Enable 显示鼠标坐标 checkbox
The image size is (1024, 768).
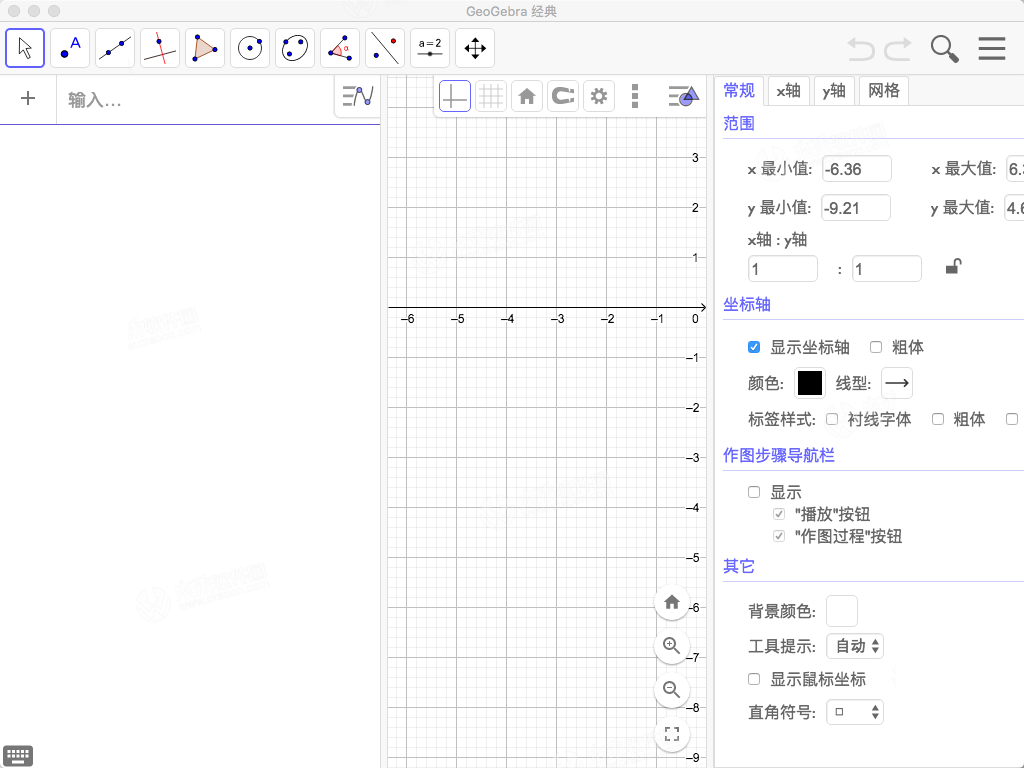(754, 679)
